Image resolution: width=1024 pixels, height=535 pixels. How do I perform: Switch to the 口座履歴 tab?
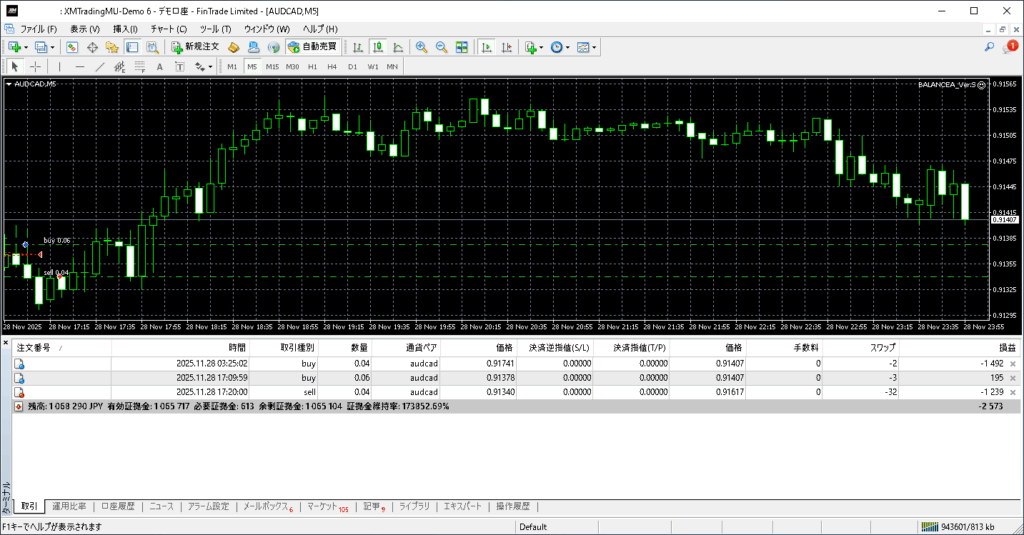tap(117, 507)
